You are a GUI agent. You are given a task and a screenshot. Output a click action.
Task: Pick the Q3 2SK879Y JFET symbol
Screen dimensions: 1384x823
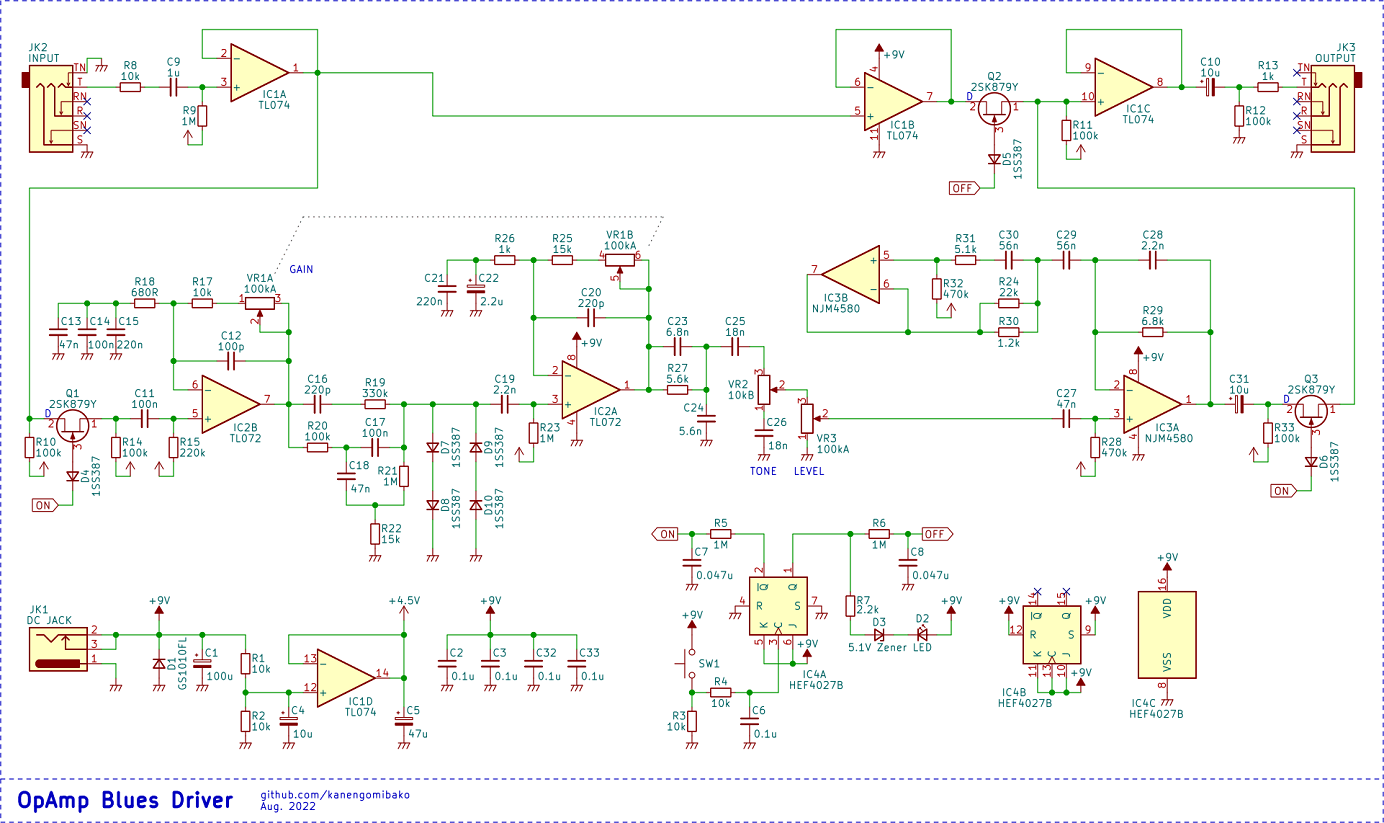pos(1312,410)
